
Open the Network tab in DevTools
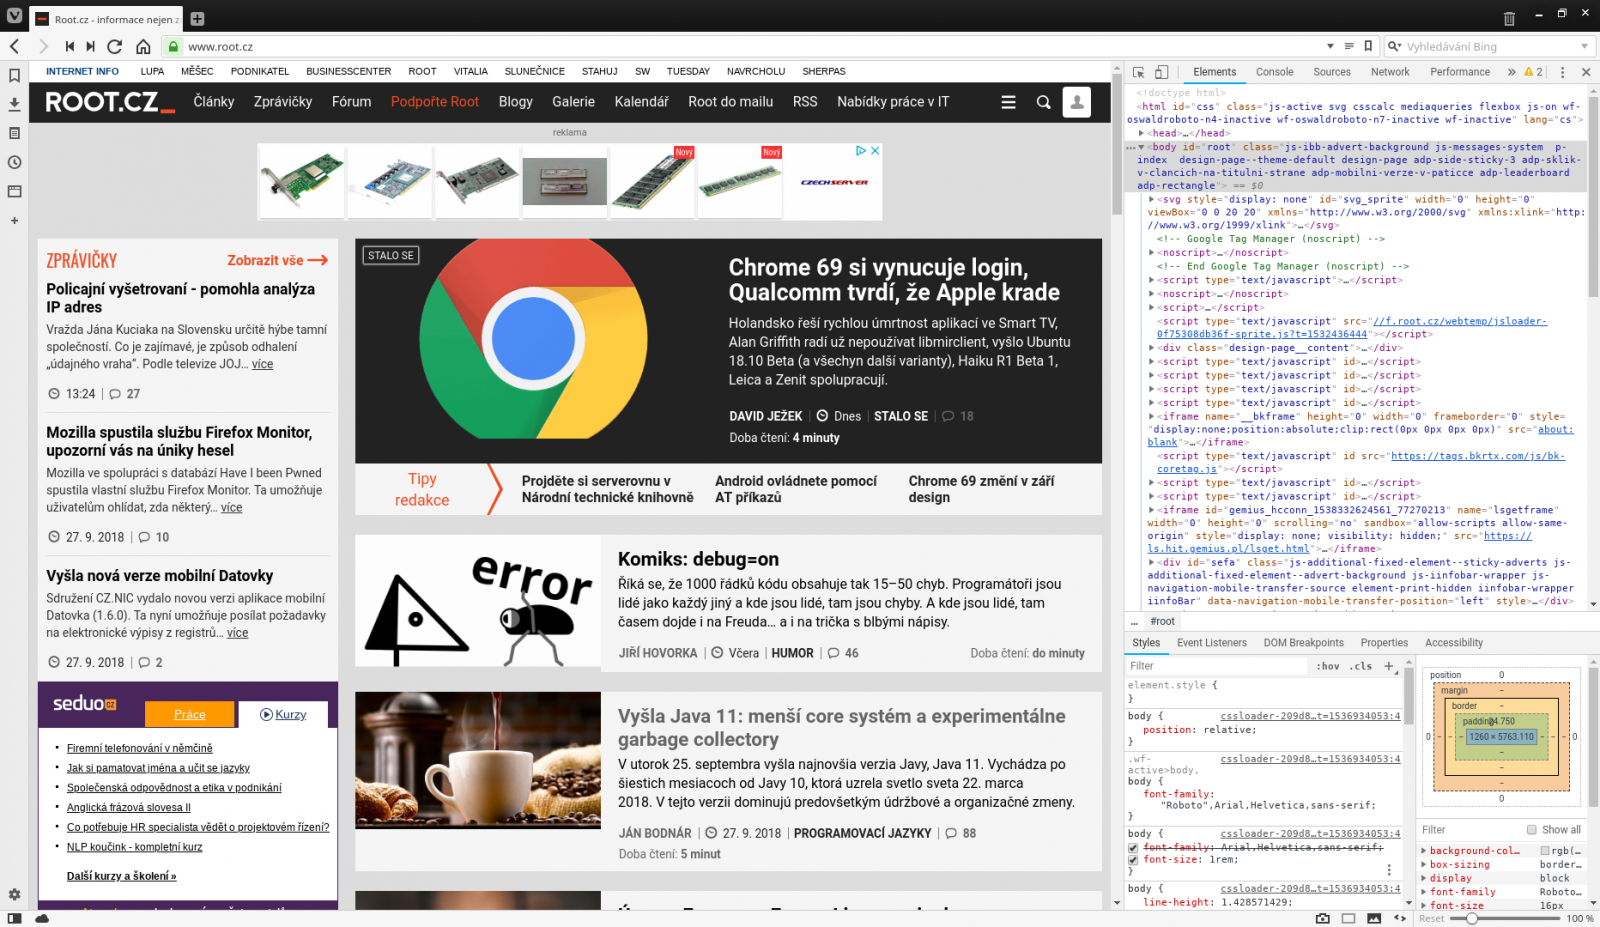[1390, 72]
